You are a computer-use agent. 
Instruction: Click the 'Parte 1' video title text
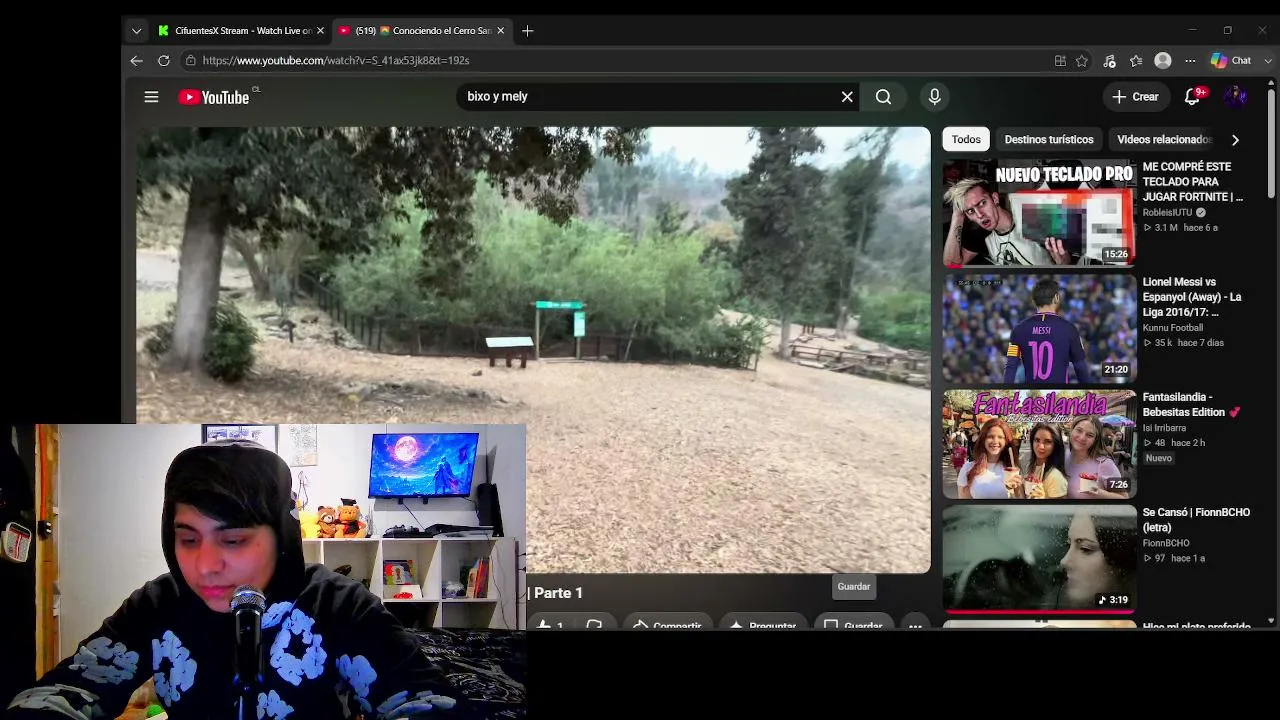558,594
